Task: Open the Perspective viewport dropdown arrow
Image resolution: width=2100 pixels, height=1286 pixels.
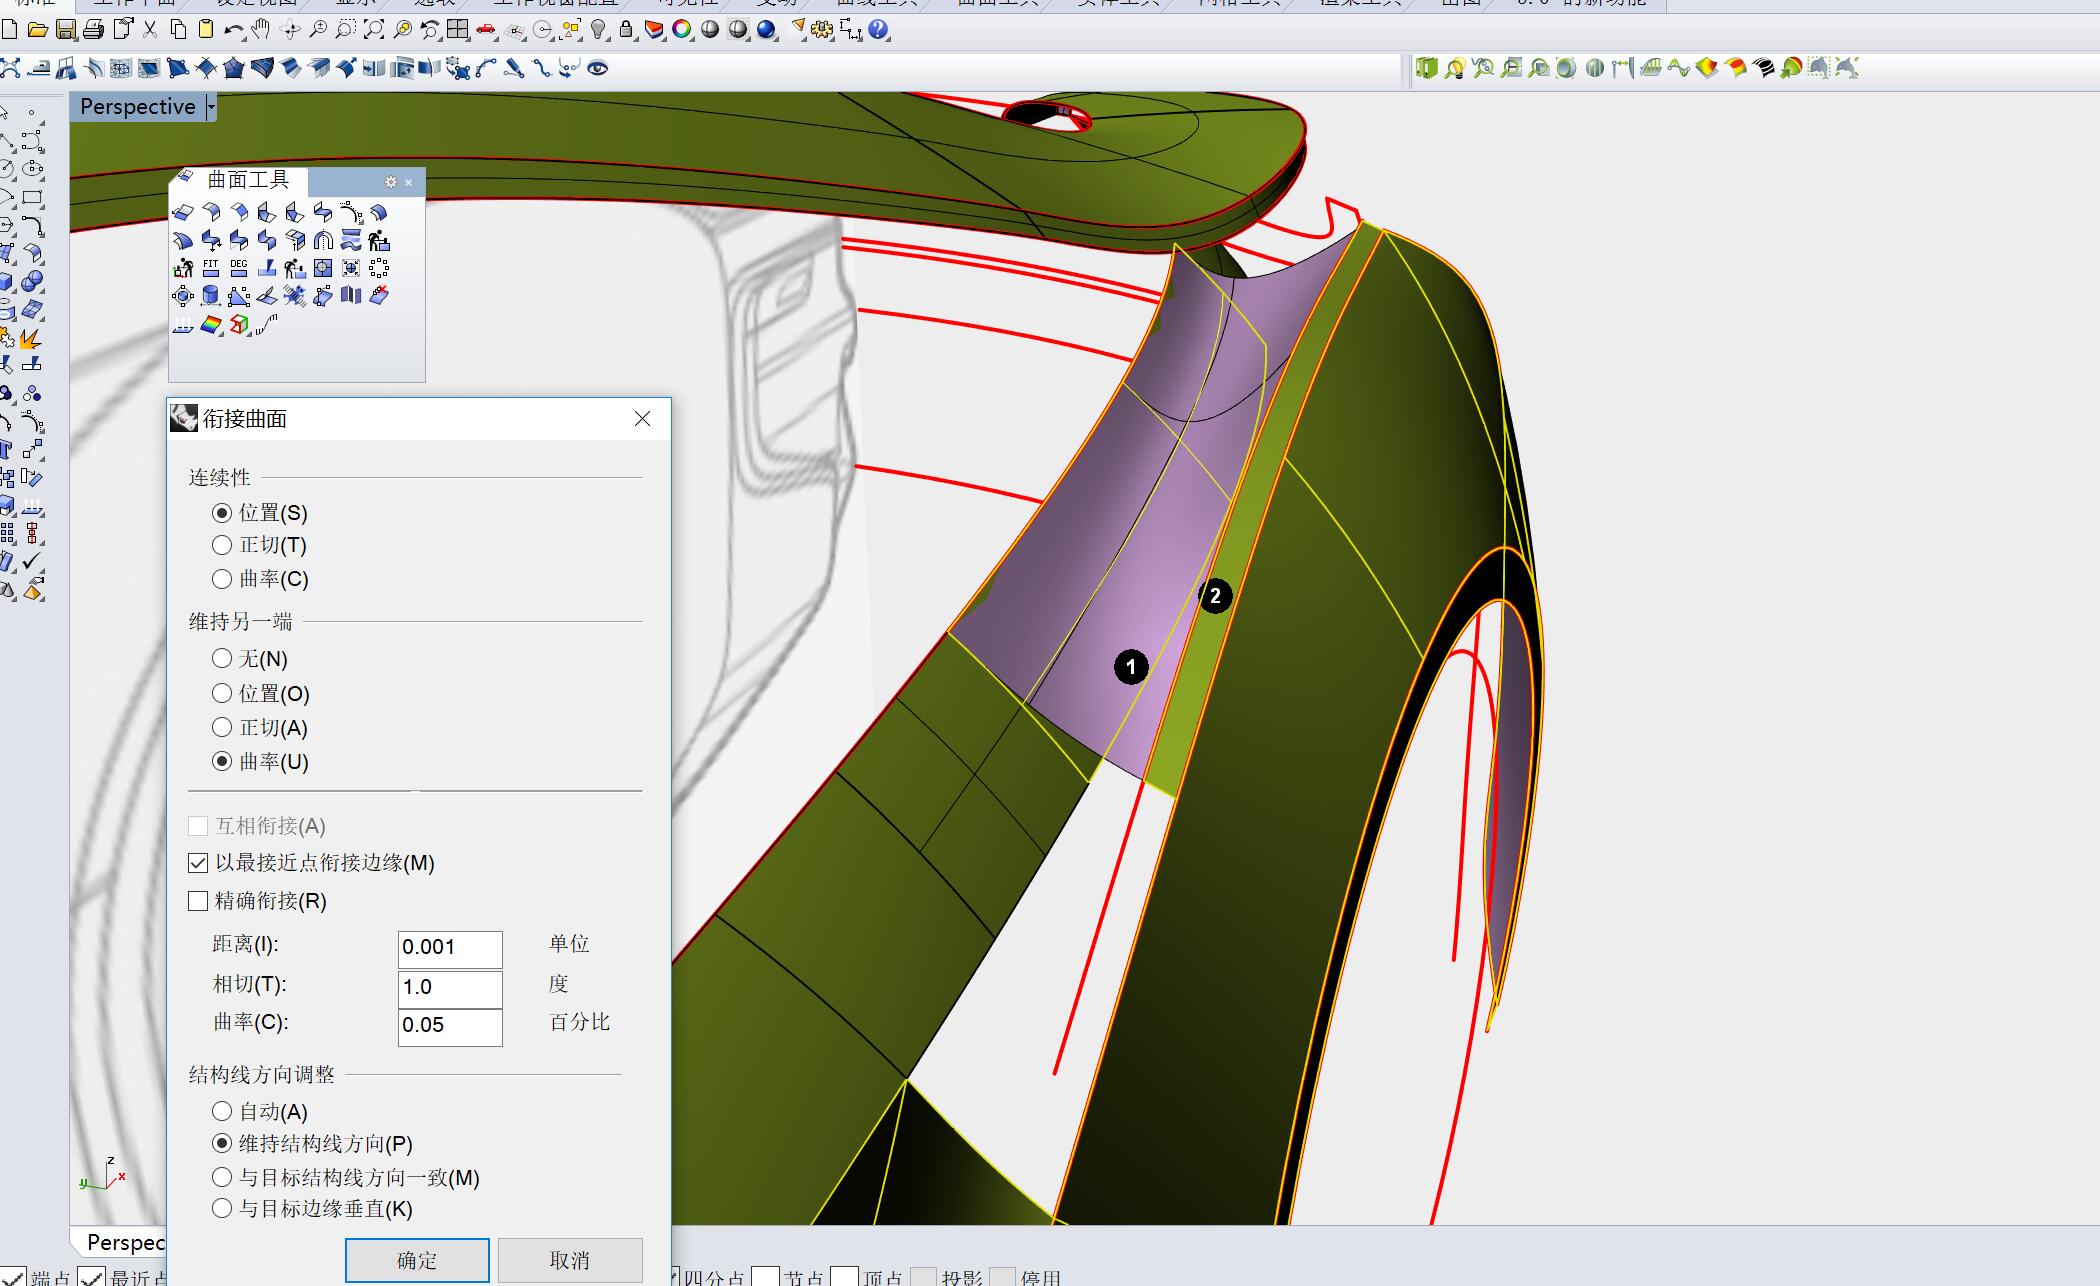Action: pyautogui.click(x=211, y=107)
